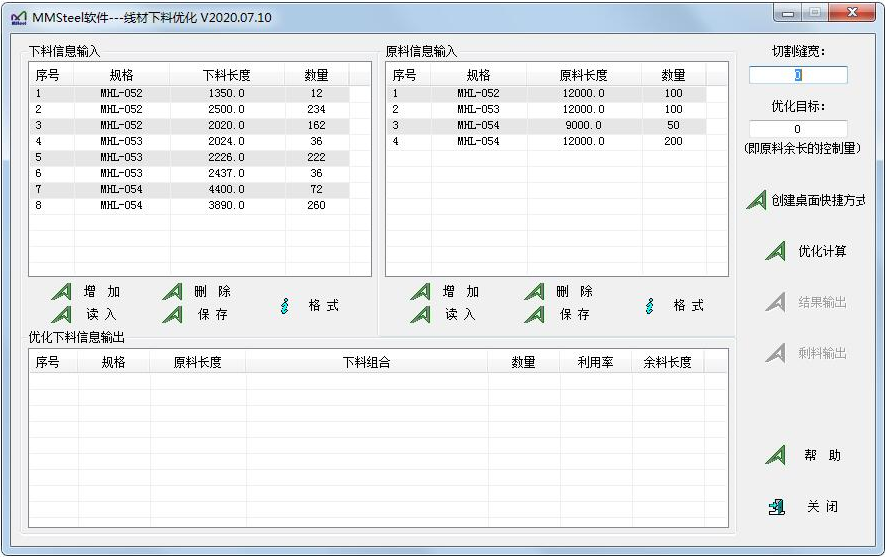Image resolution: width=887 pixels, height=557 pixels.
Task: Select cutting row with length 2500.0
Action: click(x=190, y=109)
